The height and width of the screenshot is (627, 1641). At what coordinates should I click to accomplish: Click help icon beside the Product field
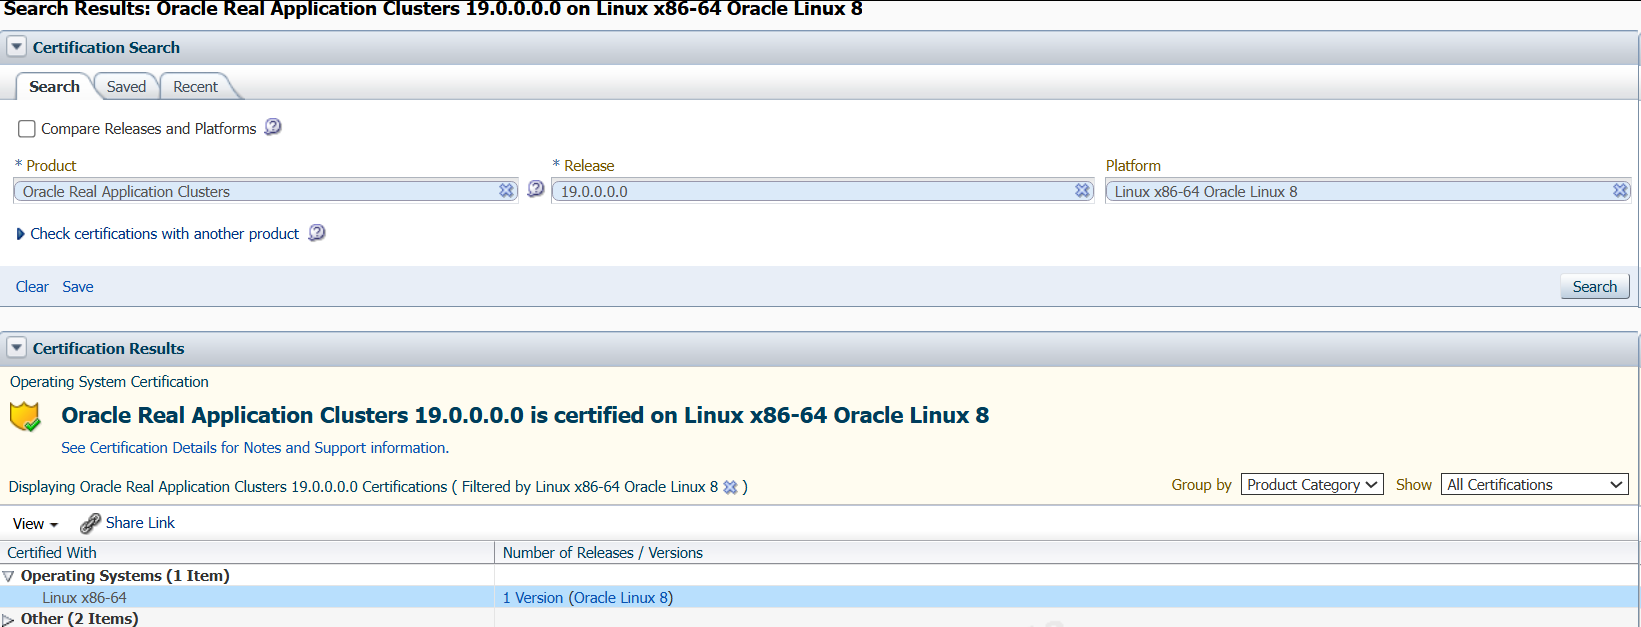[536, 189]
